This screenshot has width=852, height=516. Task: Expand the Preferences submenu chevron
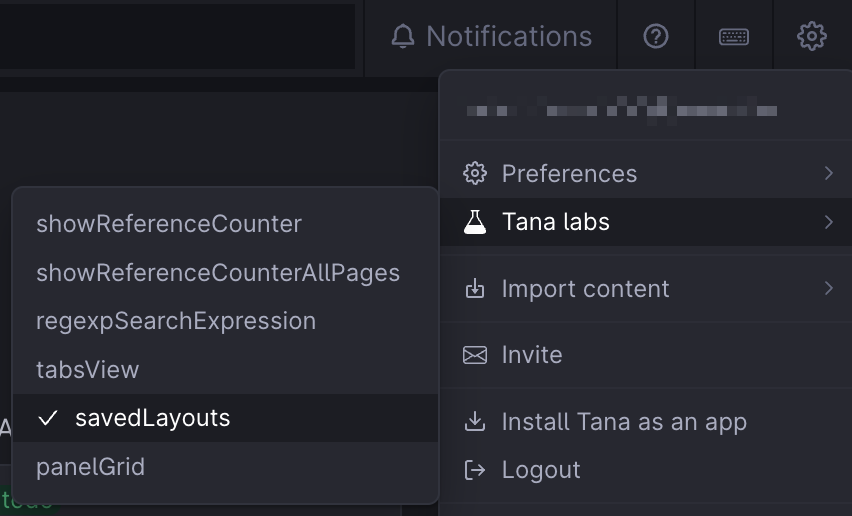[x=829, y=173]
